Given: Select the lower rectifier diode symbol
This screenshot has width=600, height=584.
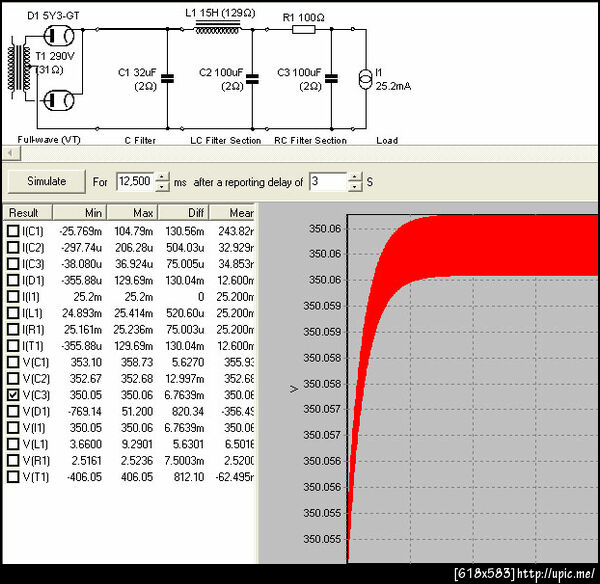Looking at the screenshot, I should 59,101.
